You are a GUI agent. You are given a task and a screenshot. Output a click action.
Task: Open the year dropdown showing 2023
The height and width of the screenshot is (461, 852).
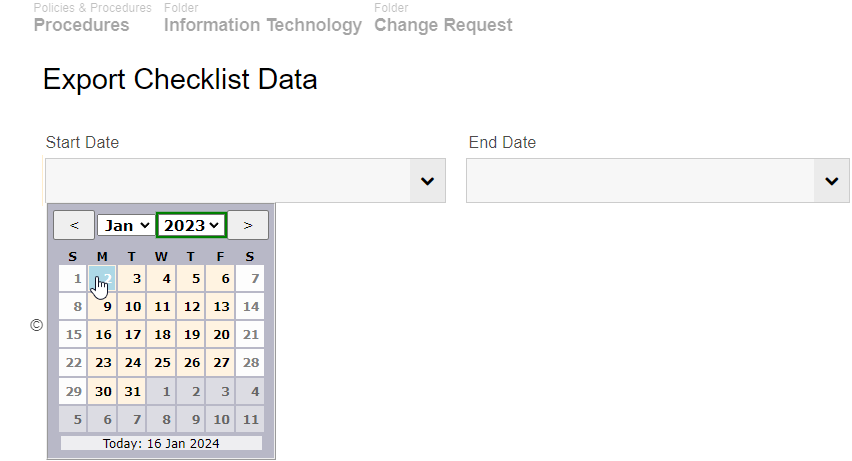(x=192, y=225)
